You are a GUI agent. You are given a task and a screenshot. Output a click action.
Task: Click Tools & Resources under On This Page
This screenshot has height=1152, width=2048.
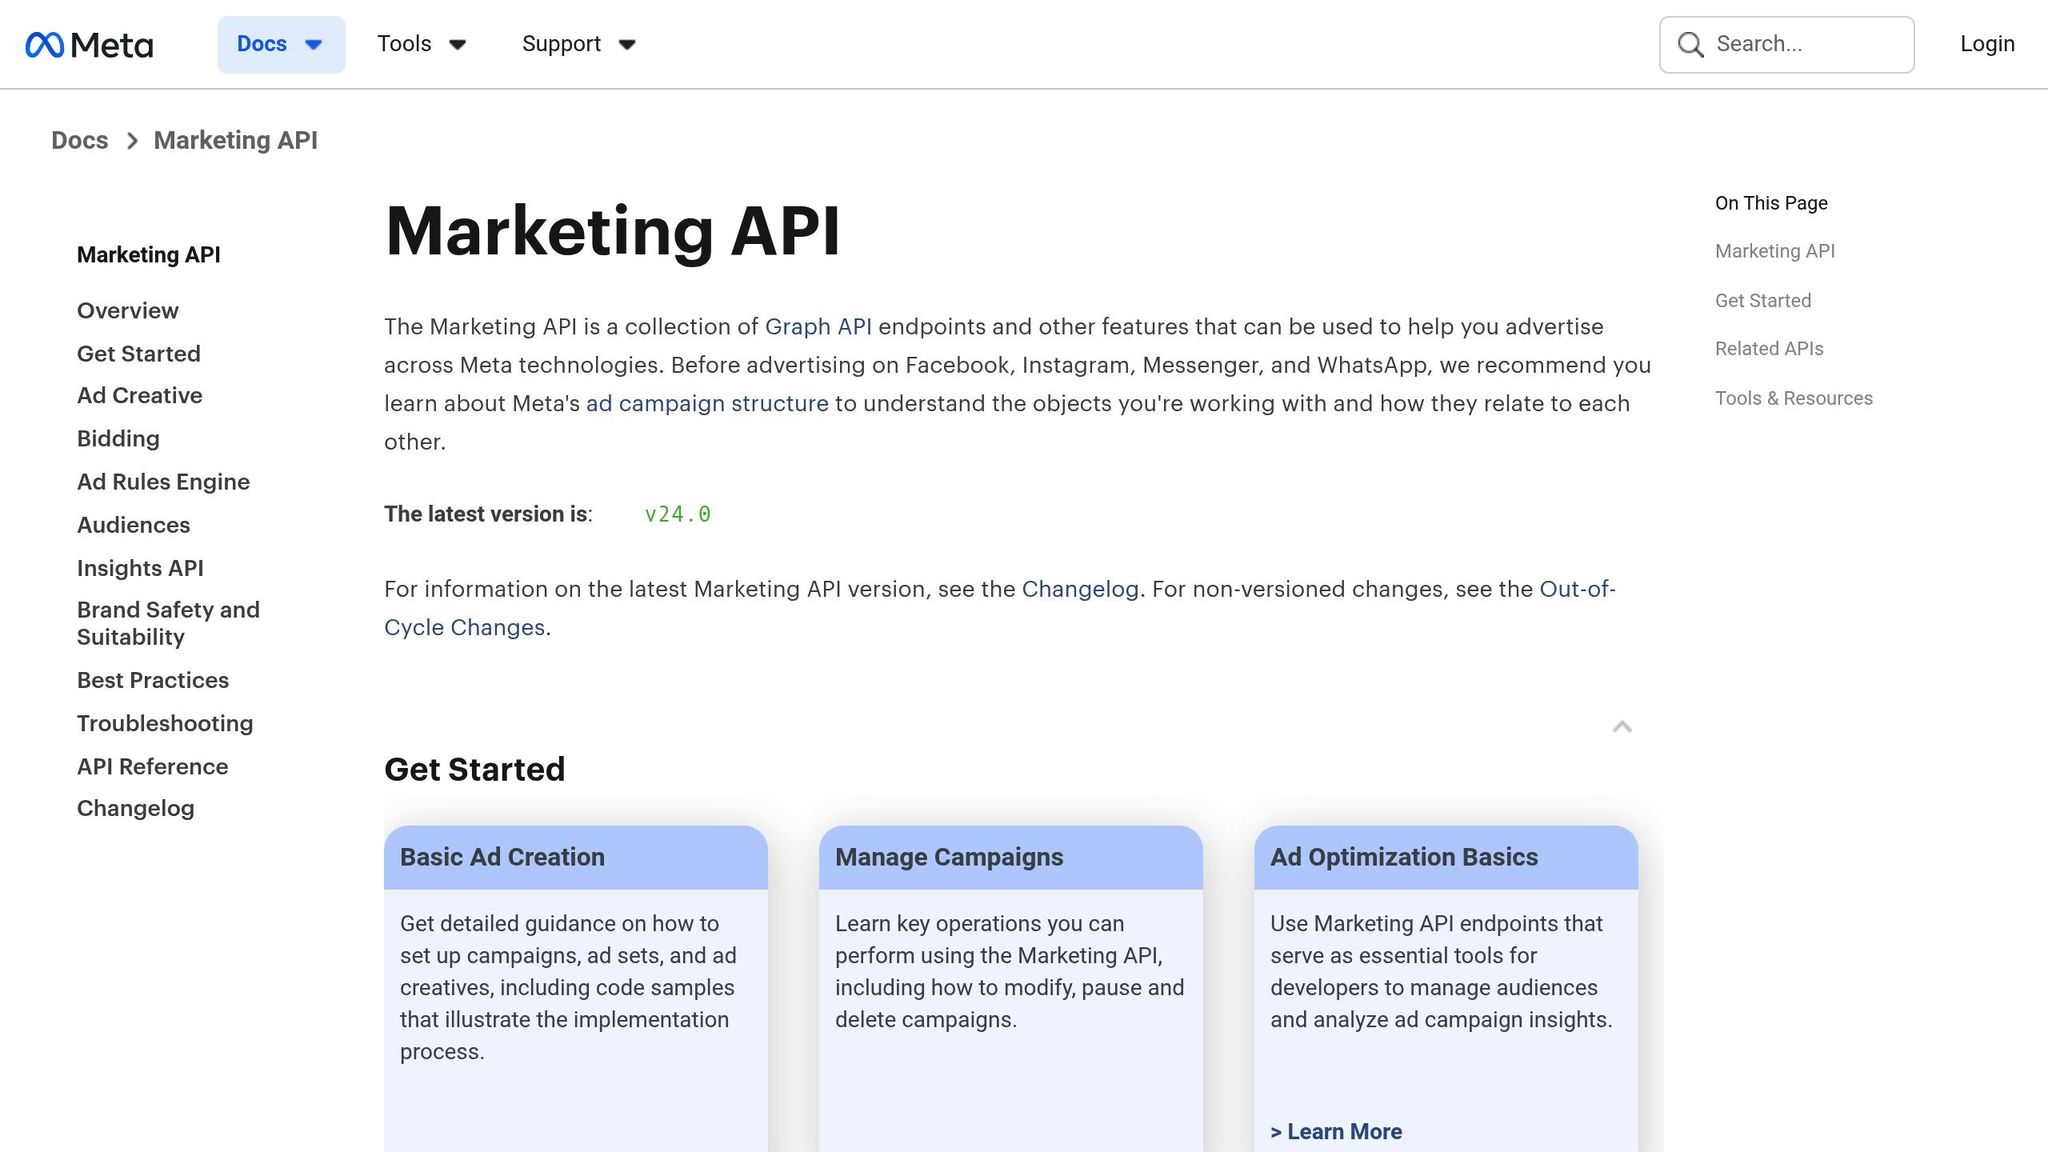[1794, 397]
